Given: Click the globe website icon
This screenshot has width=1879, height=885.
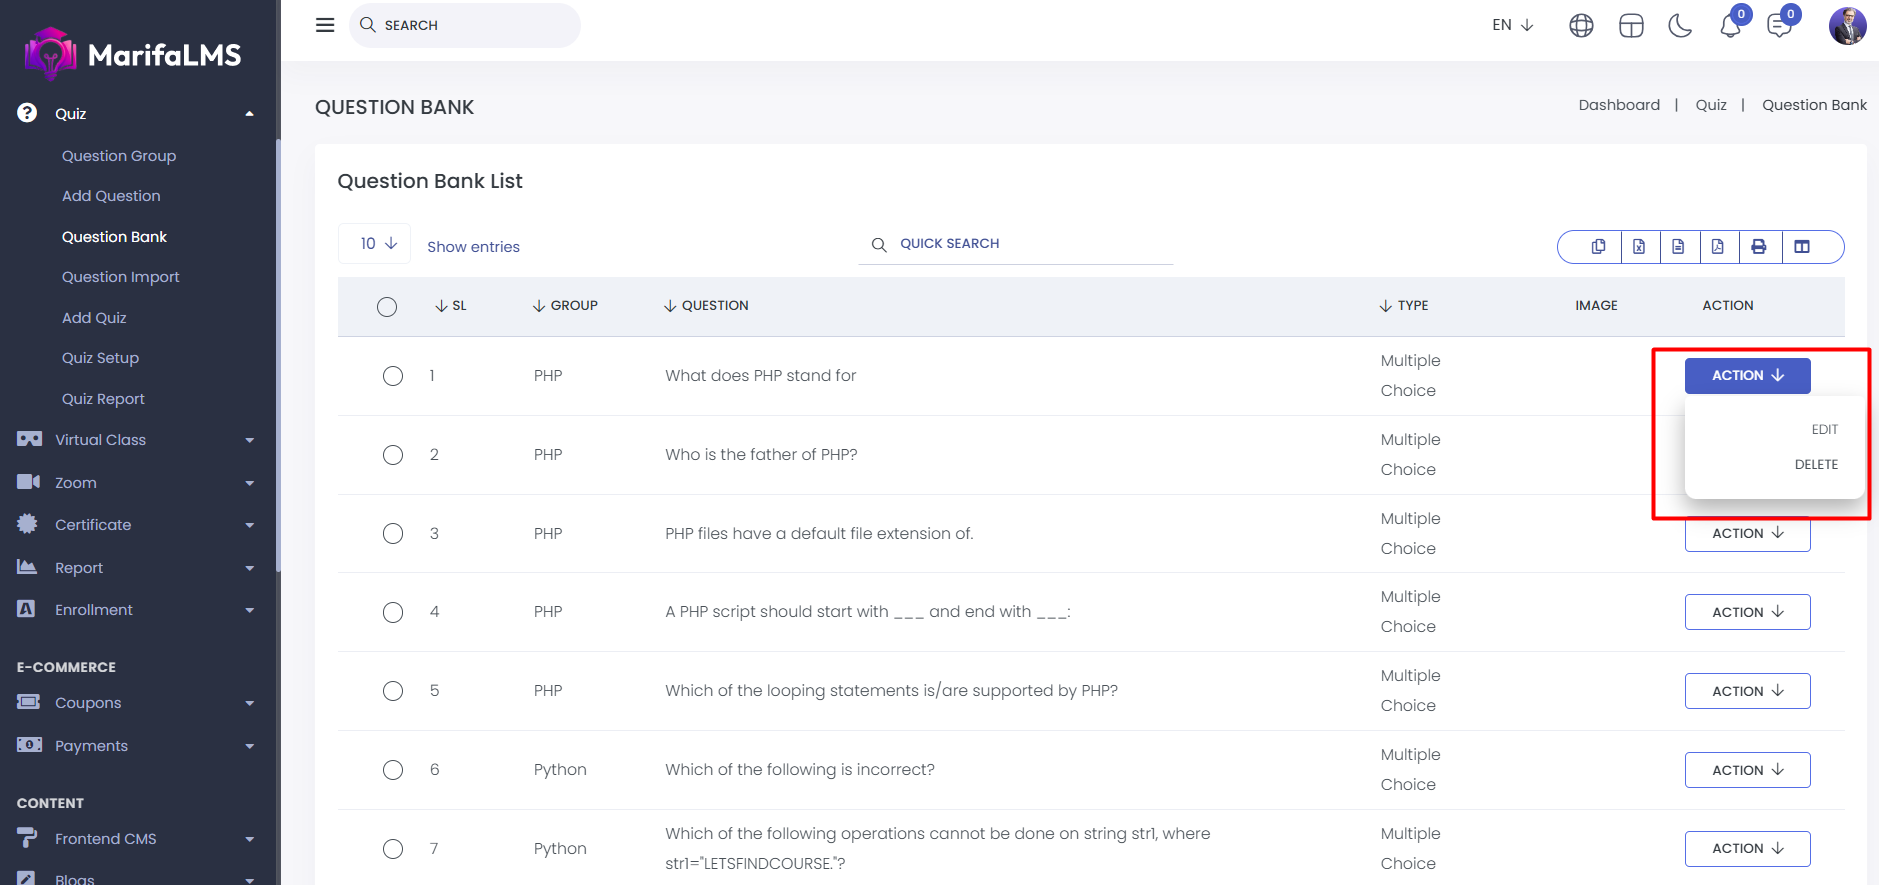Looking at the screenshot, I should coord(1581,26).
